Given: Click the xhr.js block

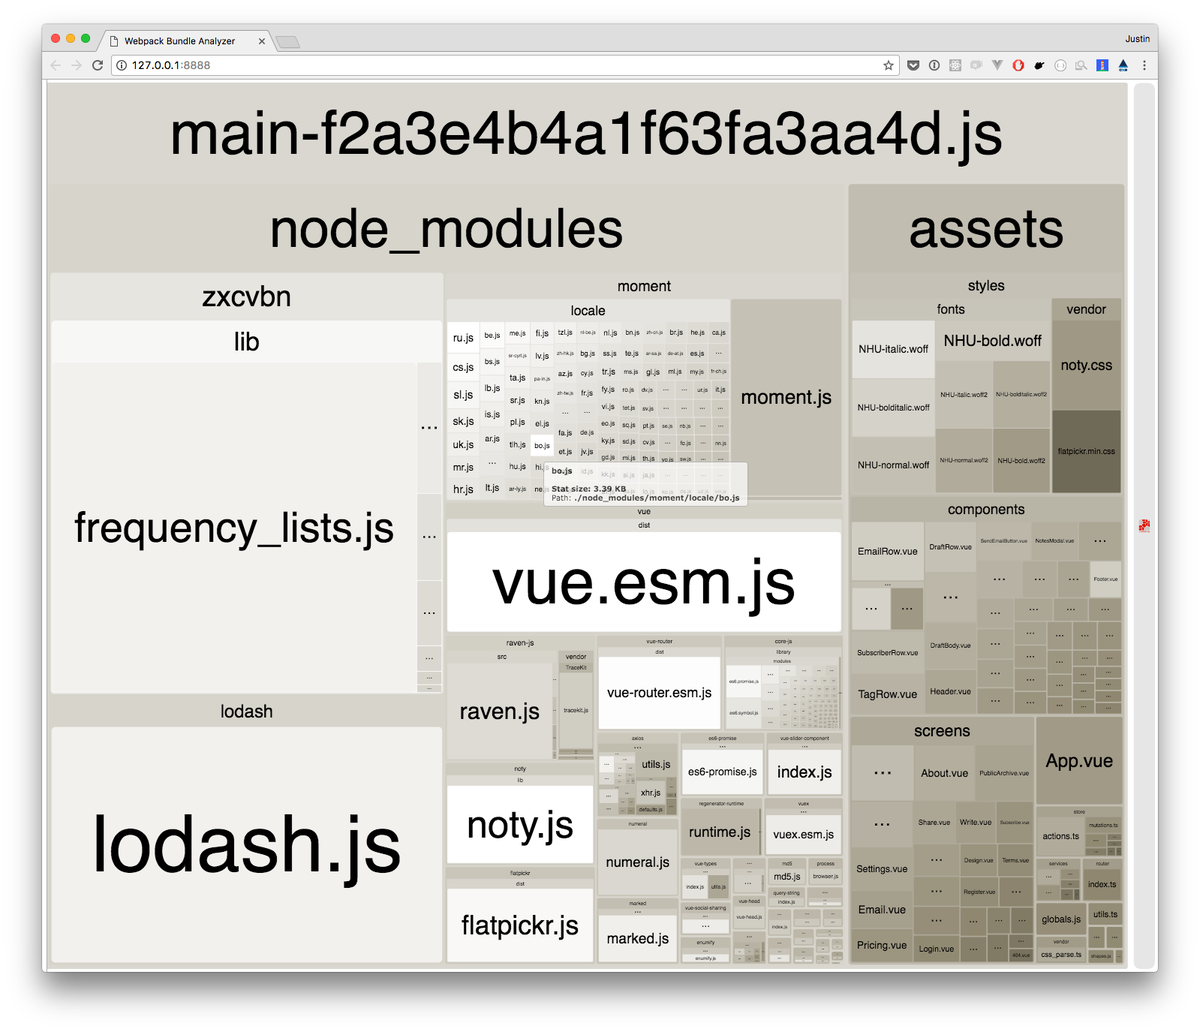Looking at the screenshot, I should tap(651, 793).
